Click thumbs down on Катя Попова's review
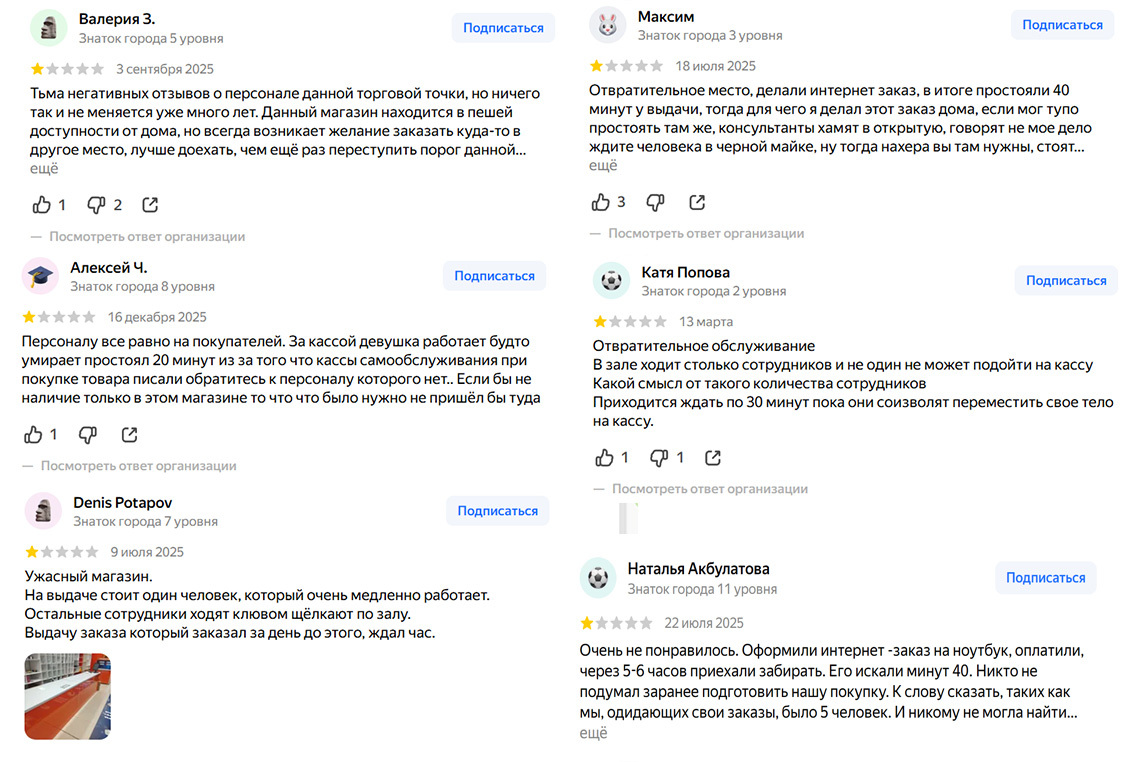Viewport: 1126px width, 762px height. (x=659, y=458)
